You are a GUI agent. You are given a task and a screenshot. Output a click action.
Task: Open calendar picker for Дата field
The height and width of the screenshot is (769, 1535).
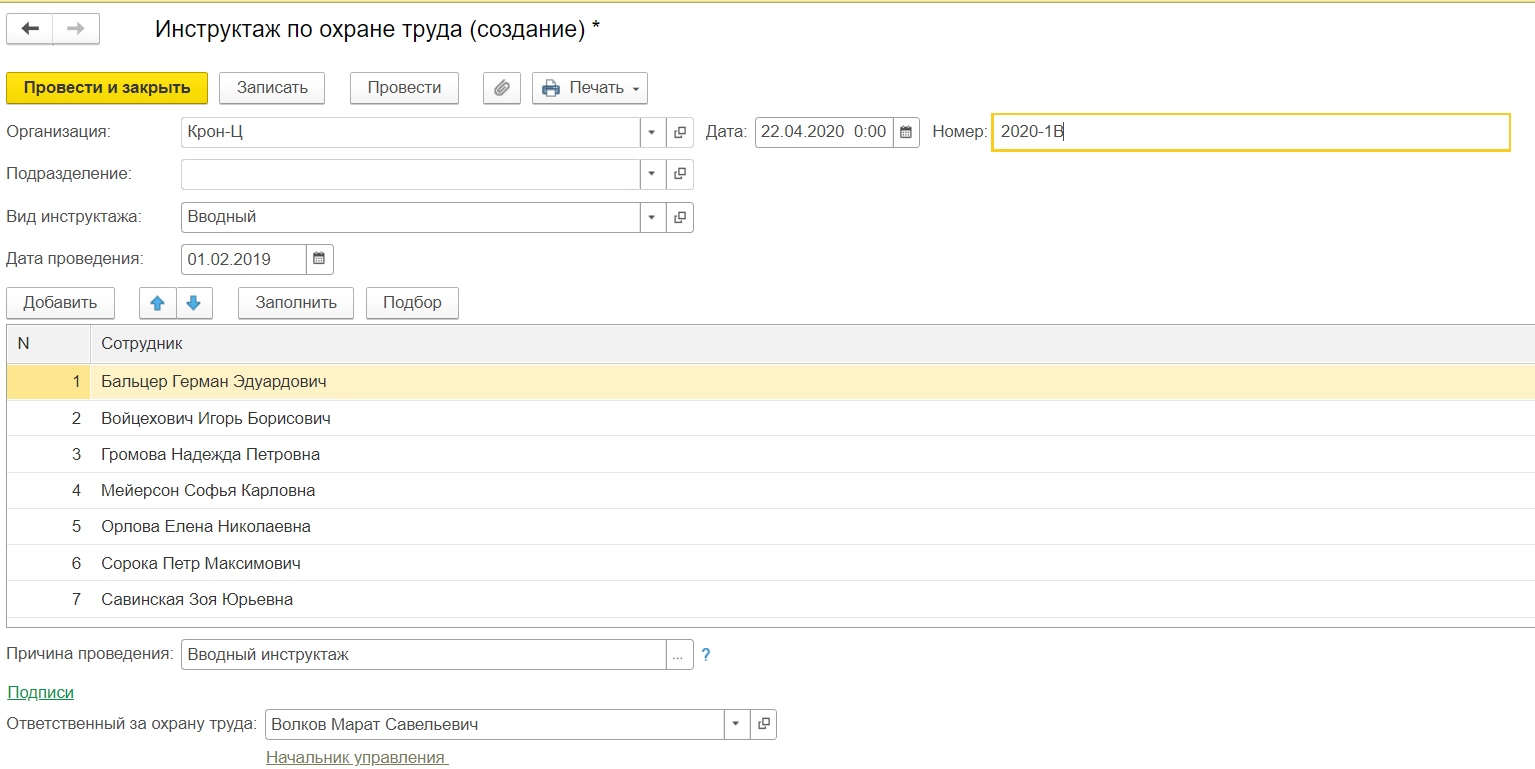coord(905,132)
